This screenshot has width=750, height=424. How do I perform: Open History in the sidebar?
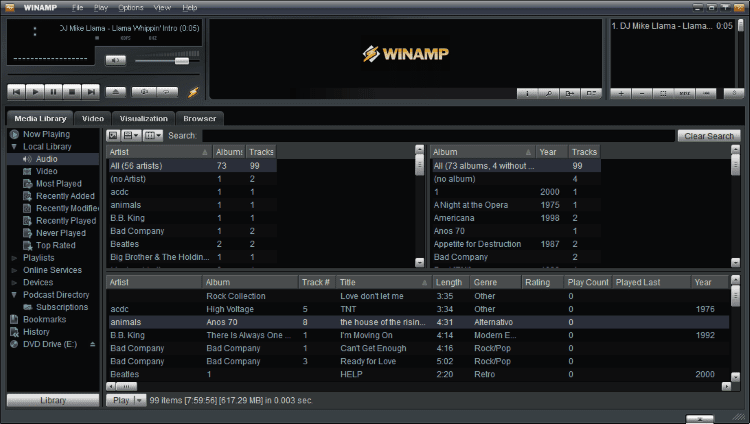(x=36, y=332)
